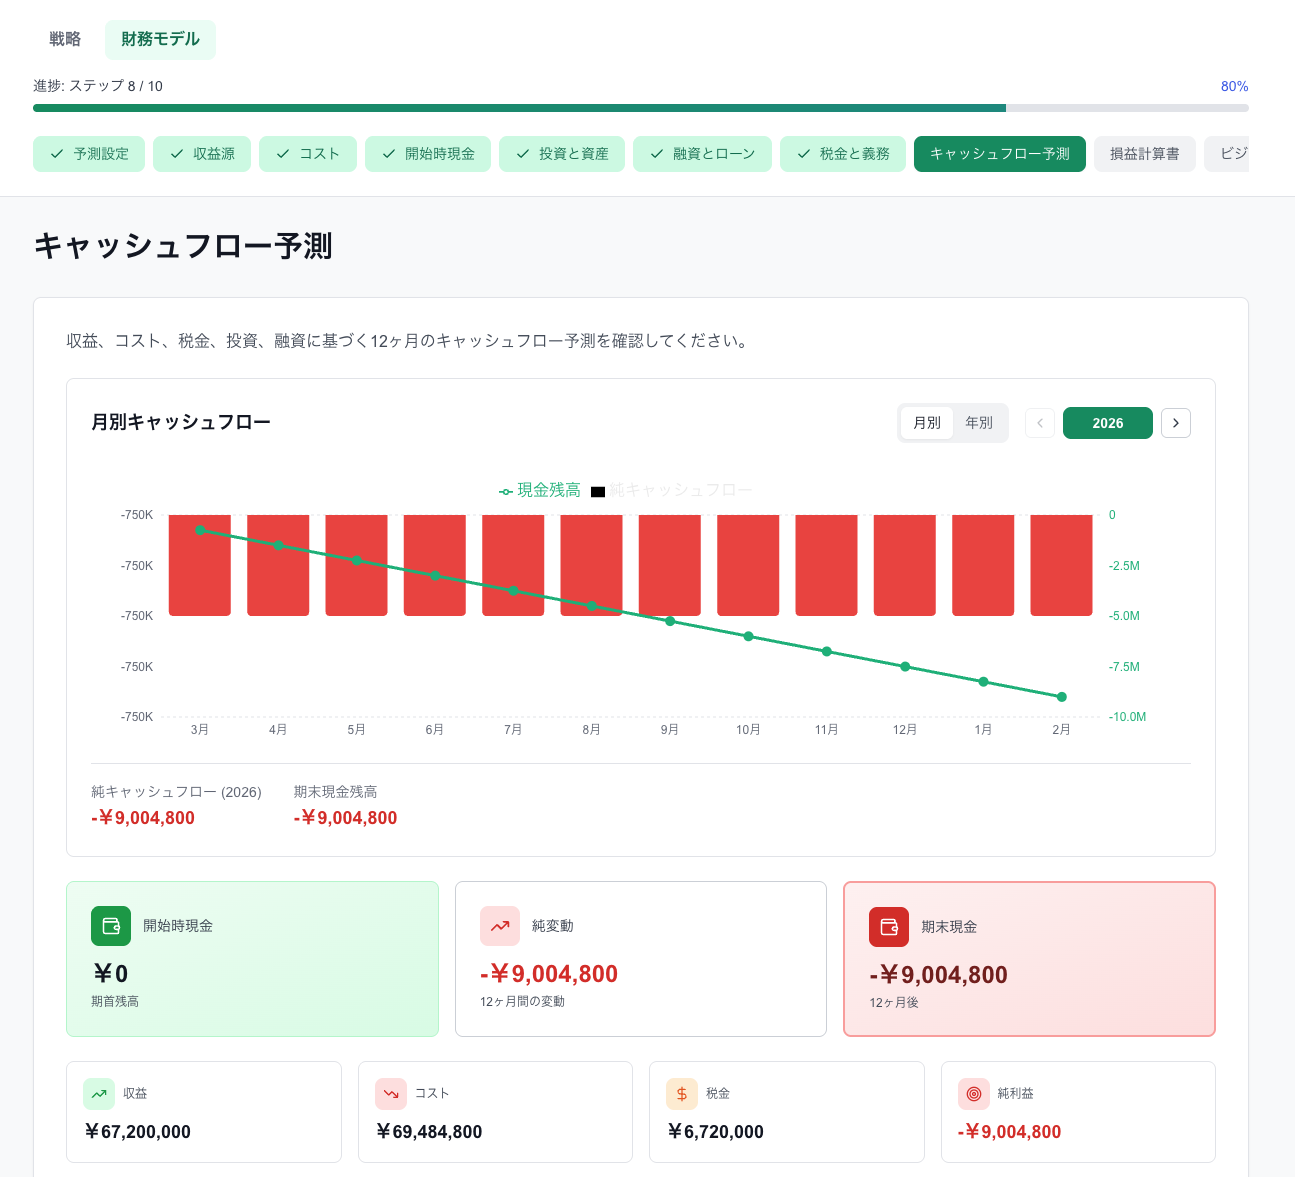Click the 収益 upward trend icon

(x=99, y=1094)
